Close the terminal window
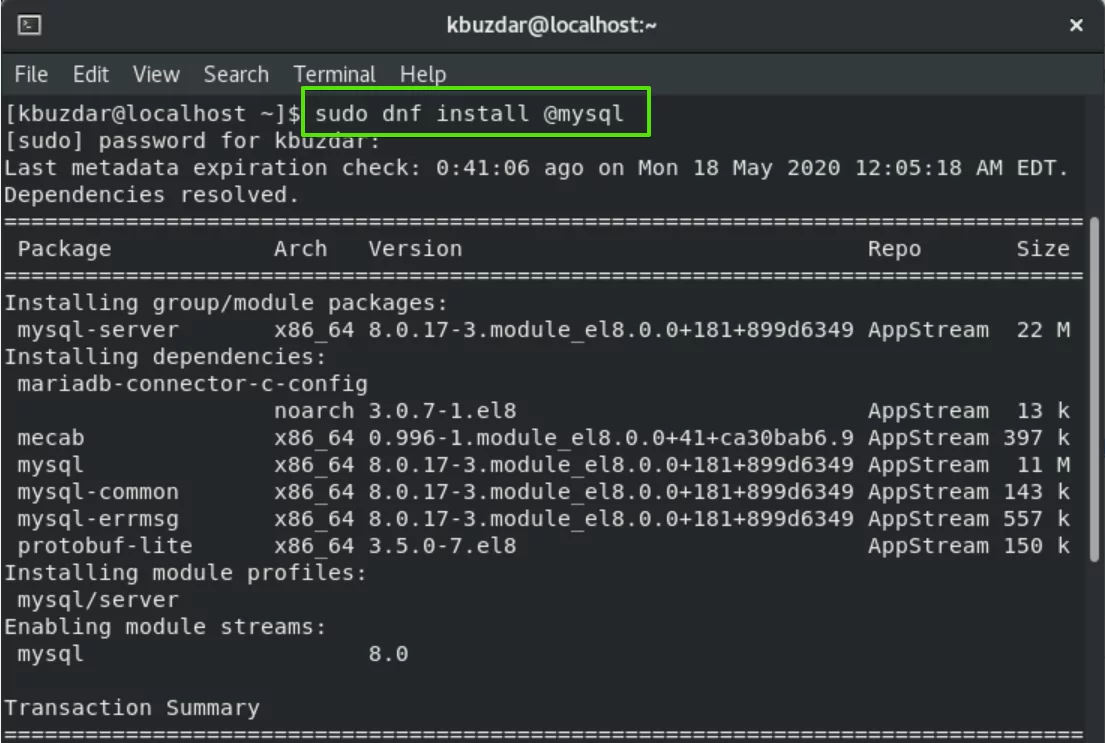1105x743 pixels. coord(1076,25)
